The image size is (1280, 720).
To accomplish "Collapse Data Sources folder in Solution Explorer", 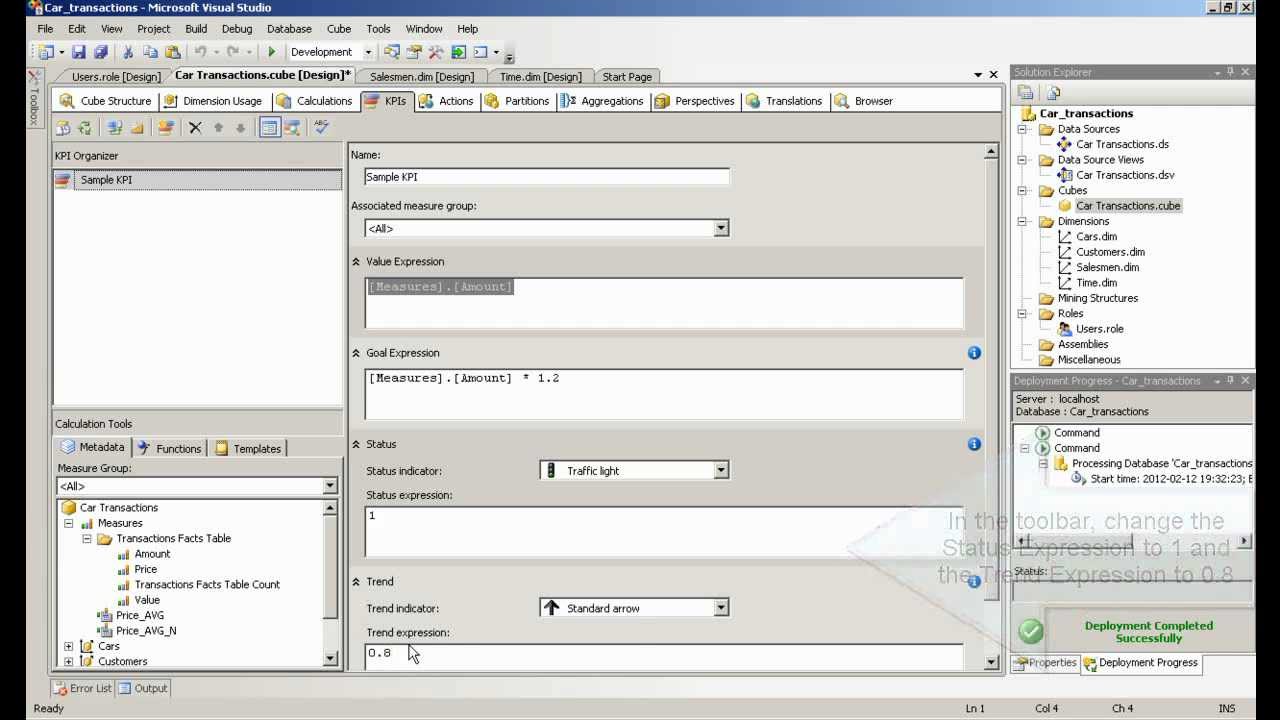I will 1022,129.
